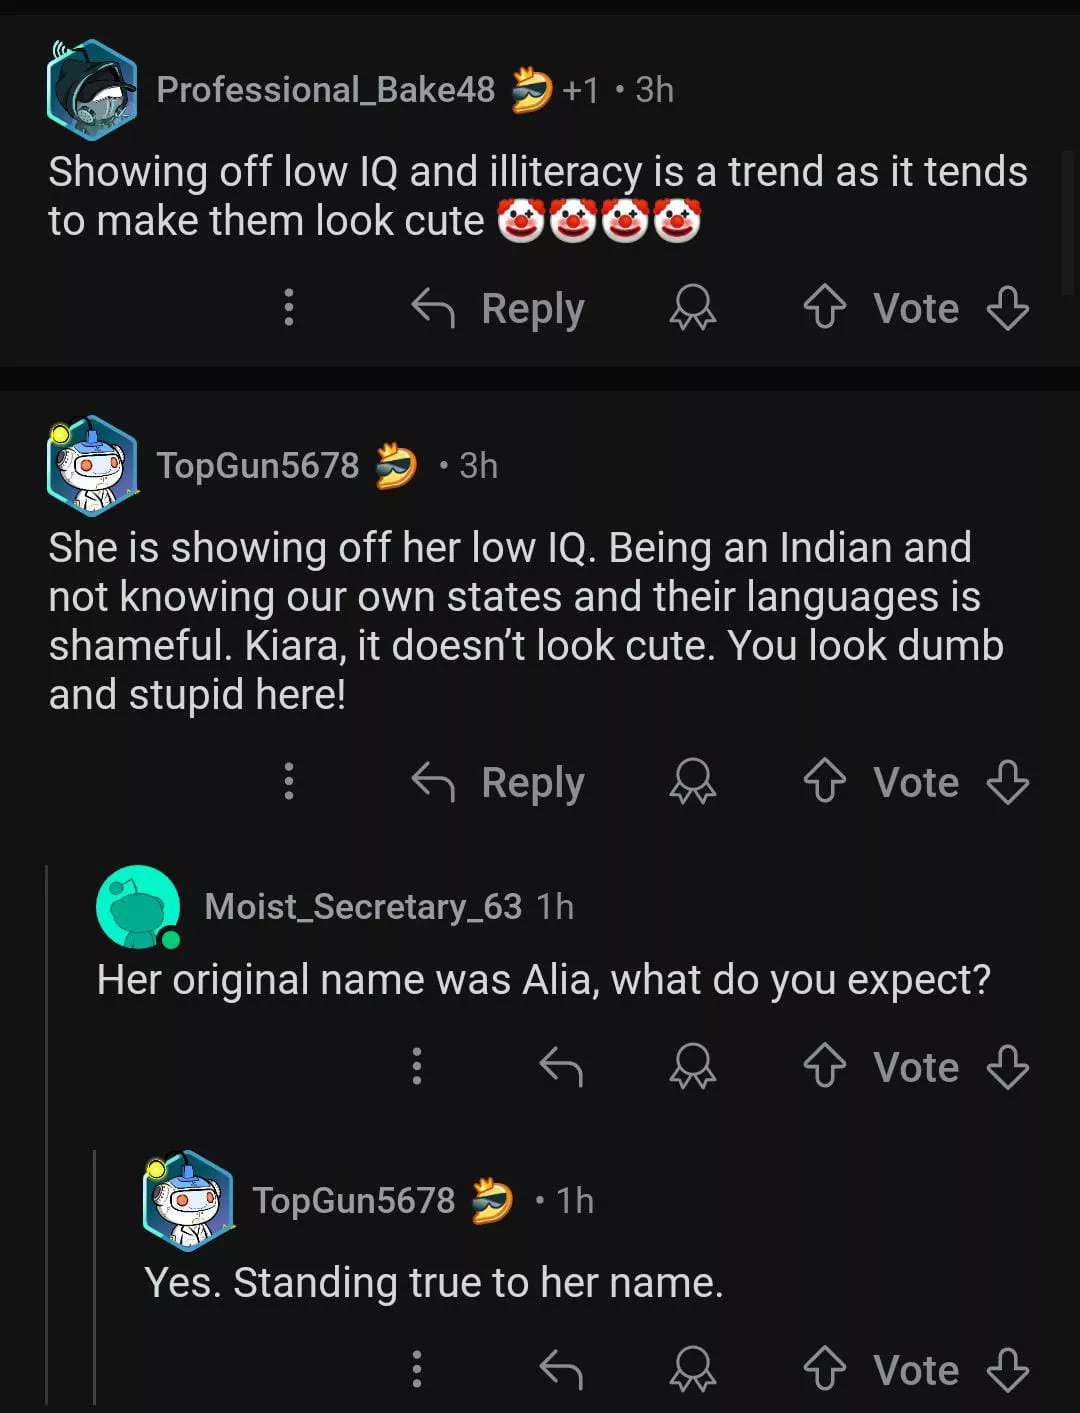Open Moist_Secretary_63's avatar profile
This screenshot has height=1413, width=1080.
138,907
